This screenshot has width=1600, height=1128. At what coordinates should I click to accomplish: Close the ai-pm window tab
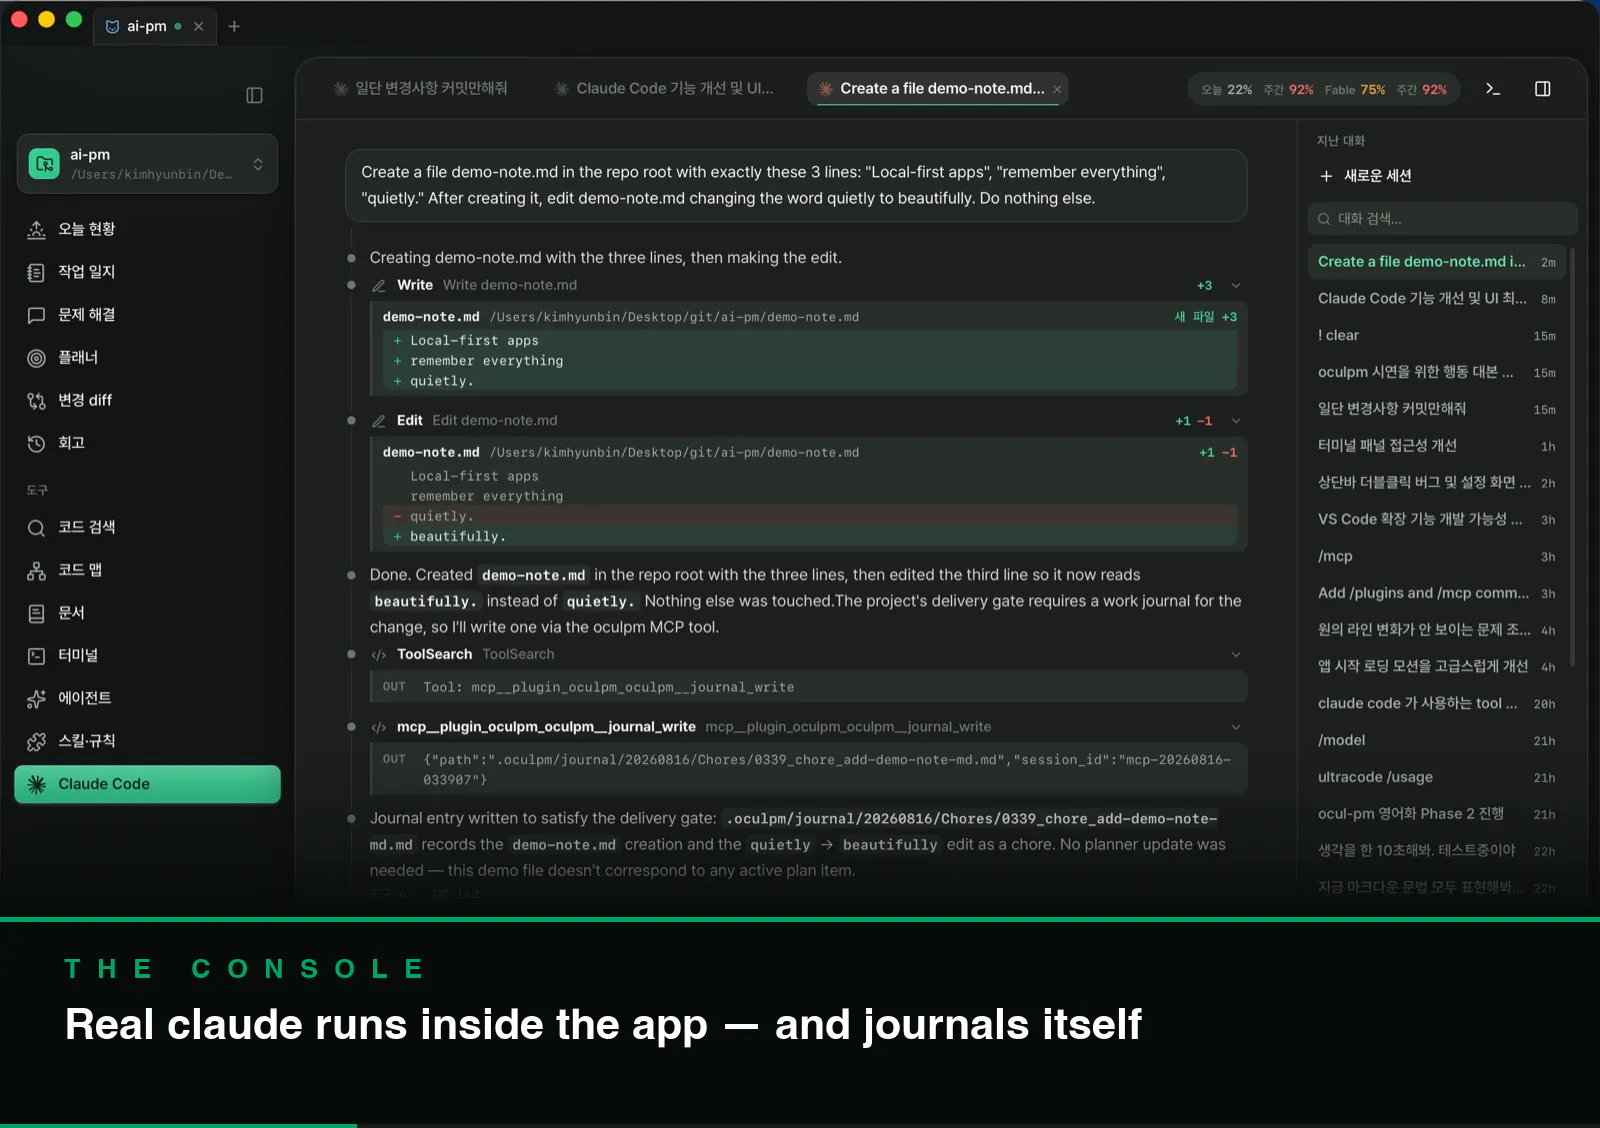pyautogui.click(x=199, y=27)
